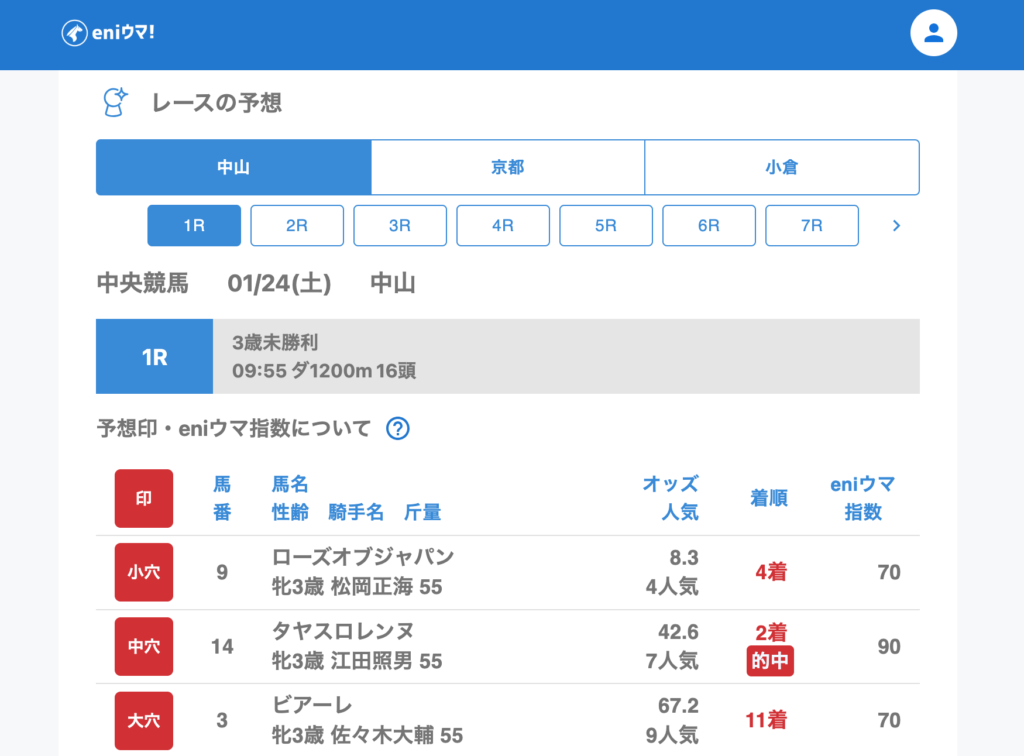1024x756 pixels.
Task: Click the eniウマ! logo in header
Action: (108, 33)
